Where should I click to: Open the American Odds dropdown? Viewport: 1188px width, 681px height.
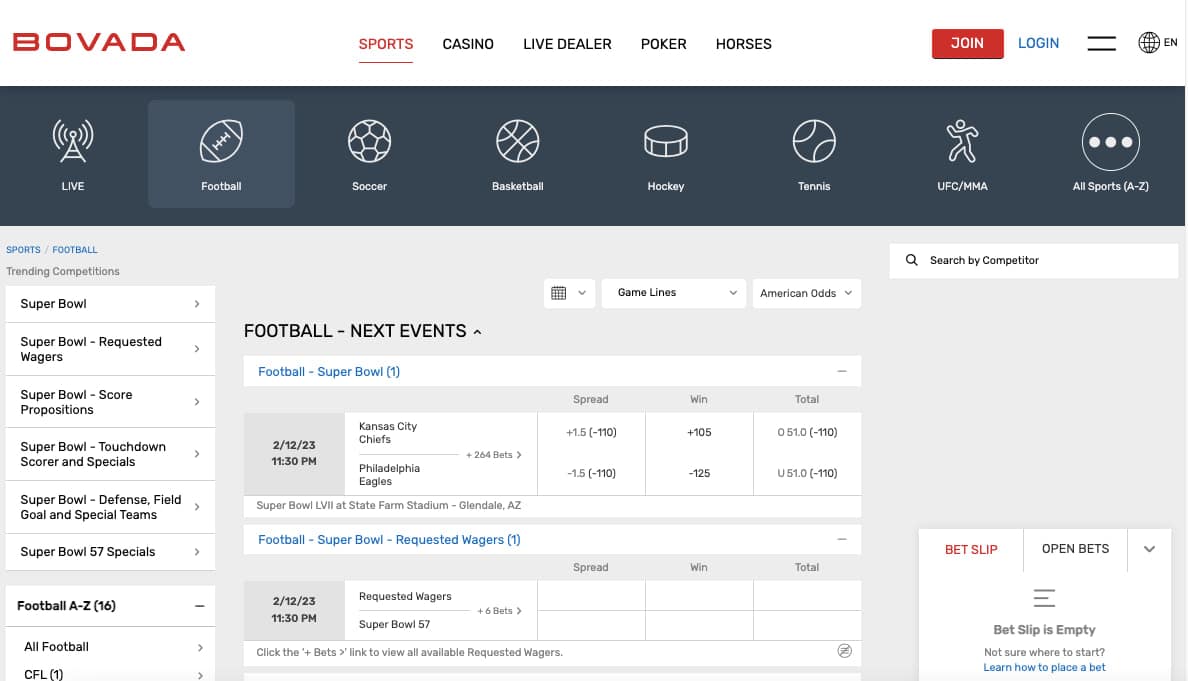807,293
